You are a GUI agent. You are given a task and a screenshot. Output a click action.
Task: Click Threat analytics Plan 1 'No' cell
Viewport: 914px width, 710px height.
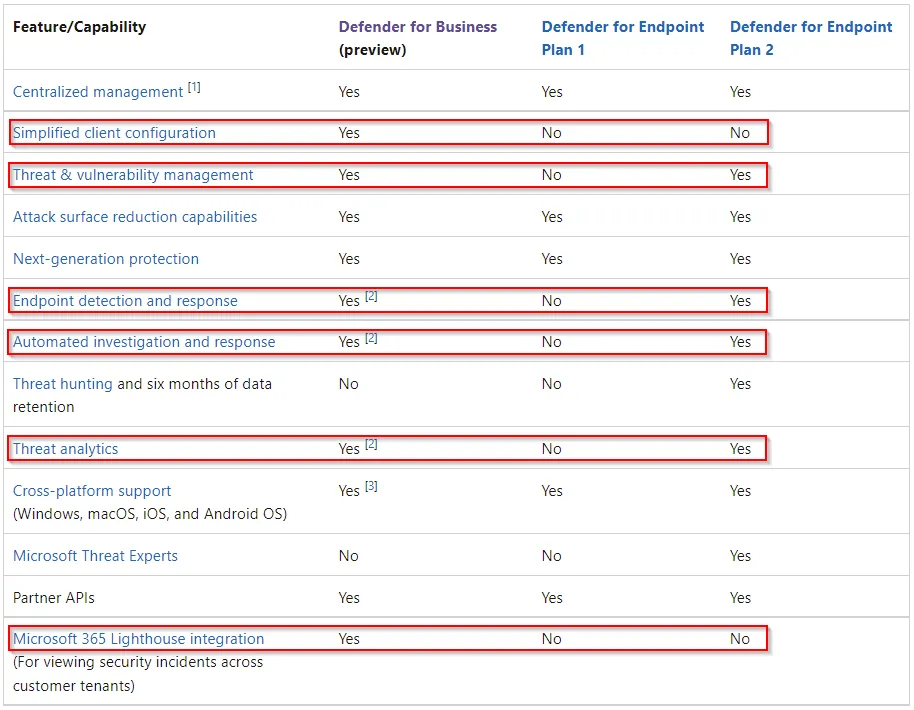[x=551, y=449]
